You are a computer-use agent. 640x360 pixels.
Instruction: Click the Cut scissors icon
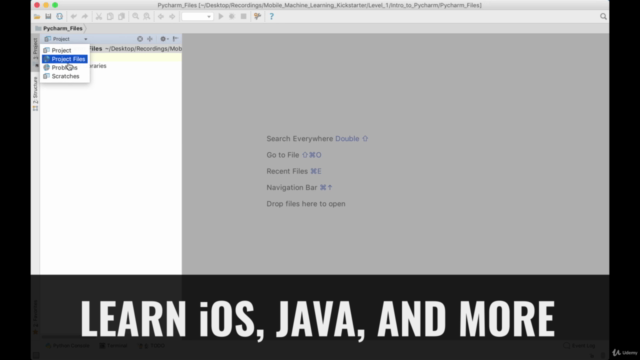point(99,16)
